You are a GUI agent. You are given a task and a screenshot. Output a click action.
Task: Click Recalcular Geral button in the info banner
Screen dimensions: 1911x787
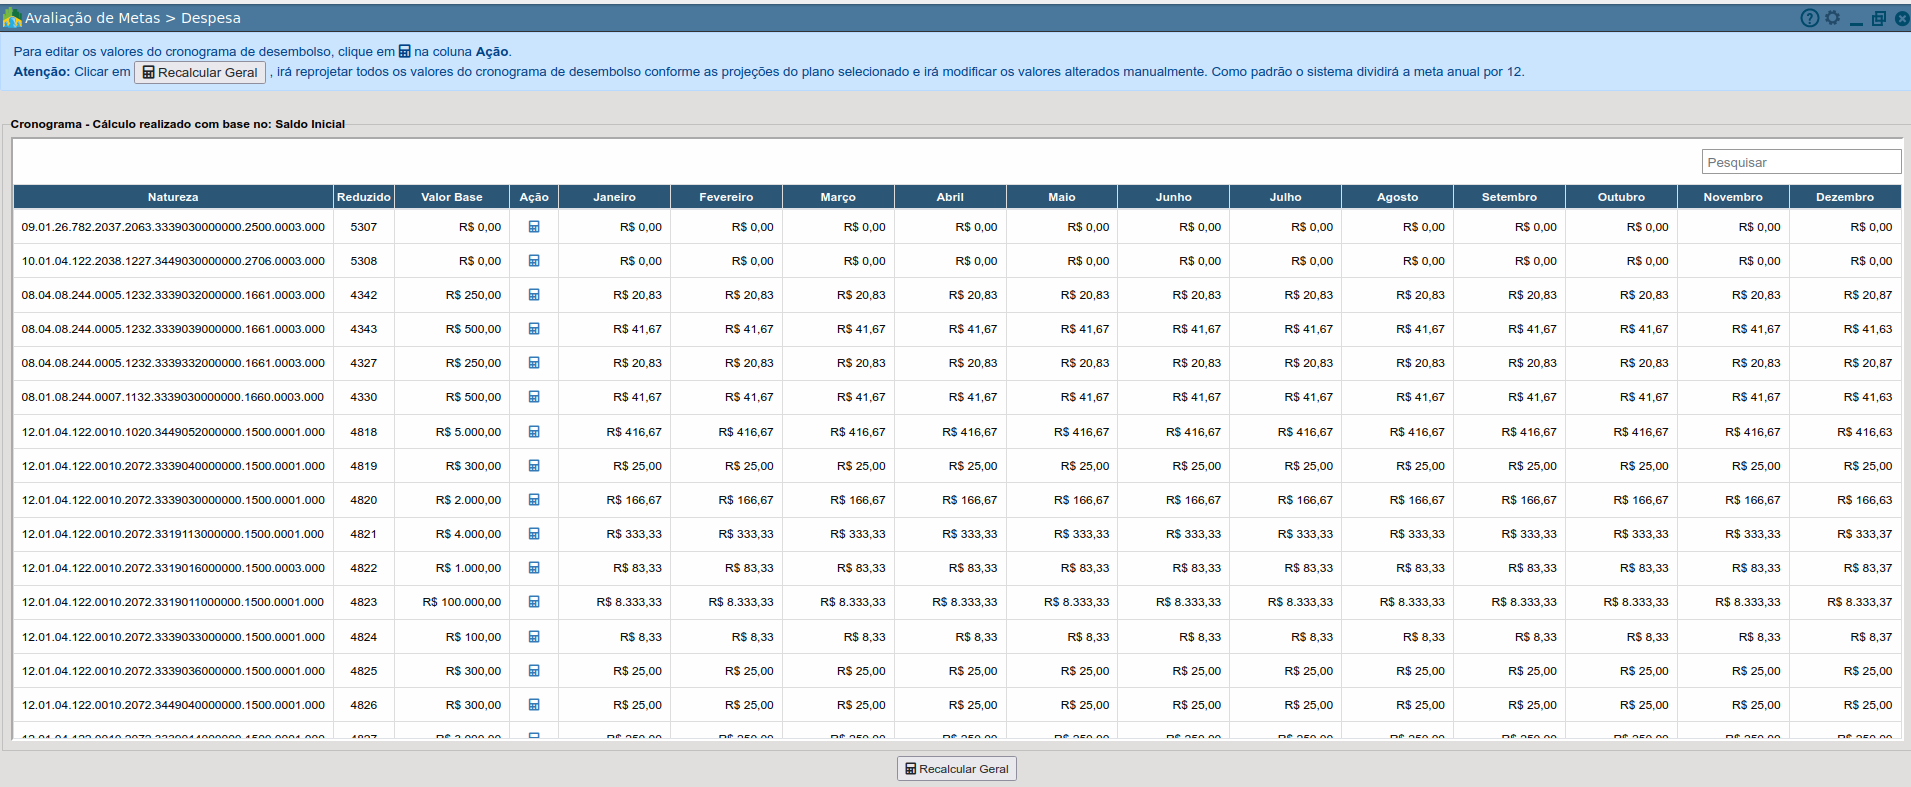pos(200,73)
